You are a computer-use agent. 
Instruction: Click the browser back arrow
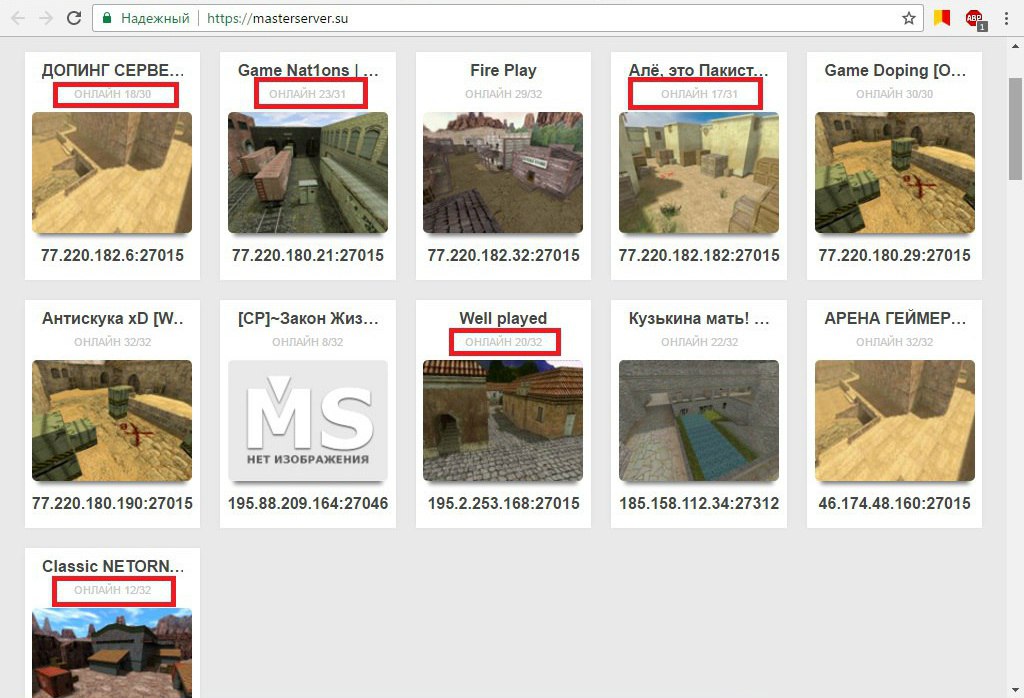[18, 18]
